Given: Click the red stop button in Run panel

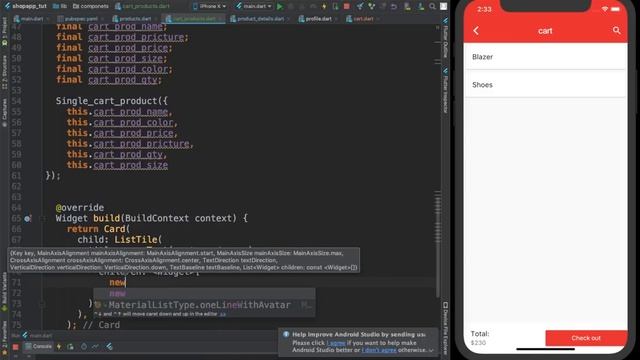Looking at the screenshot, I should click(x=16, y=347).
